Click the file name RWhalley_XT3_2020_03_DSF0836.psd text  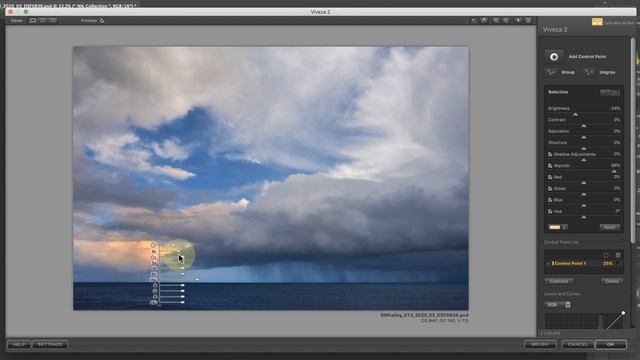pos(424,316)
